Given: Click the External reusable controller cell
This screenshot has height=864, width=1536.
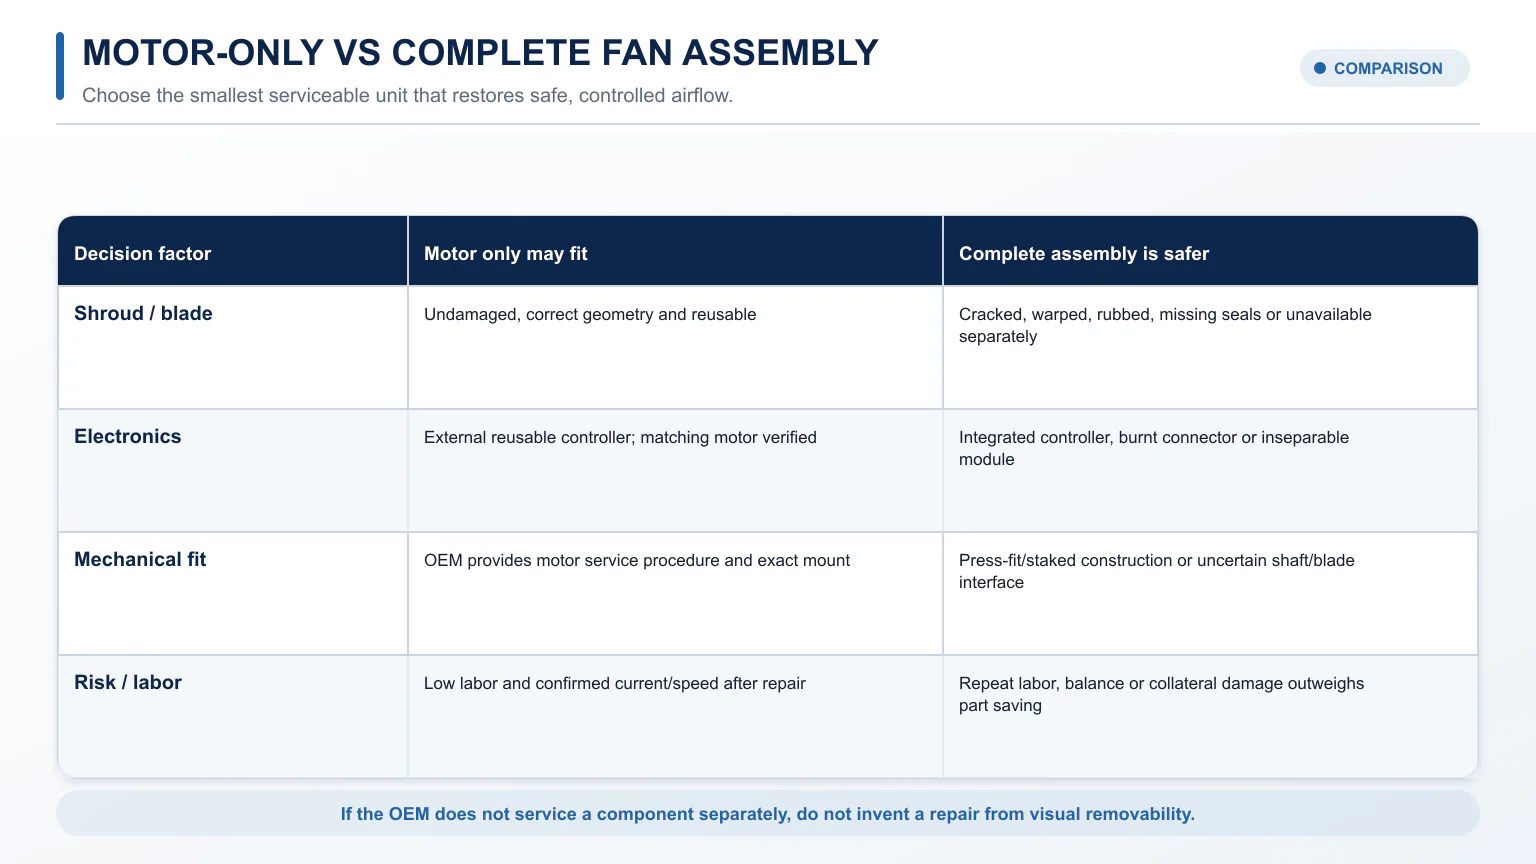Looking at the screenshot, I should (675, 471).
